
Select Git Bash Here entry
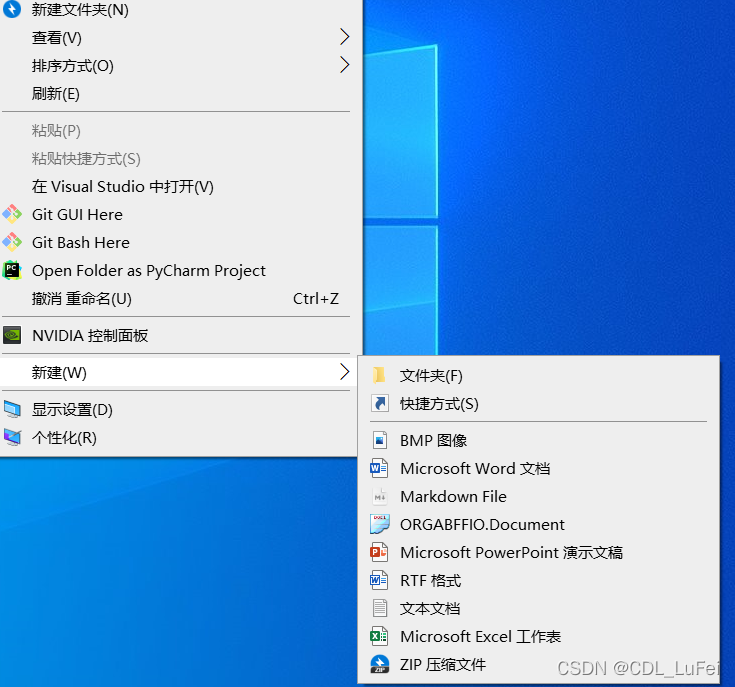177,242
